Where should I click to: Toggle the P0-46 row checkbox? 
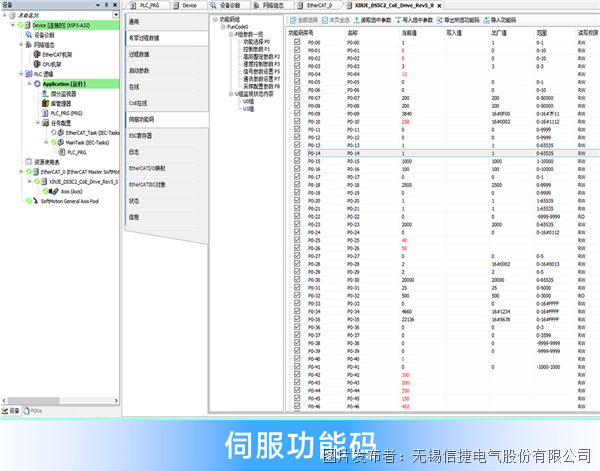297,406
